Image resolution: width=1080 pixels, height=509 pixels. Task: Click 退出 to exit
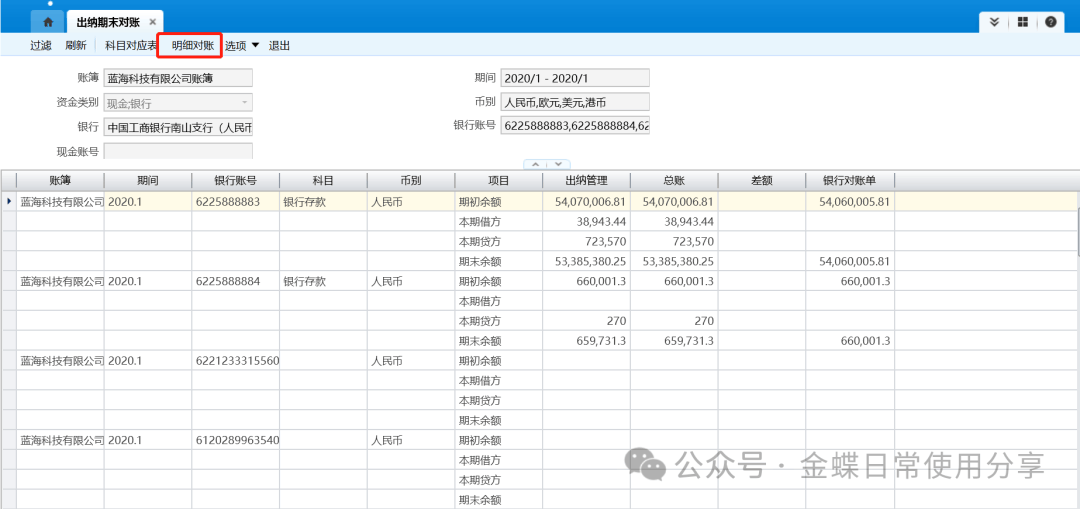click(x=279, y=45)
